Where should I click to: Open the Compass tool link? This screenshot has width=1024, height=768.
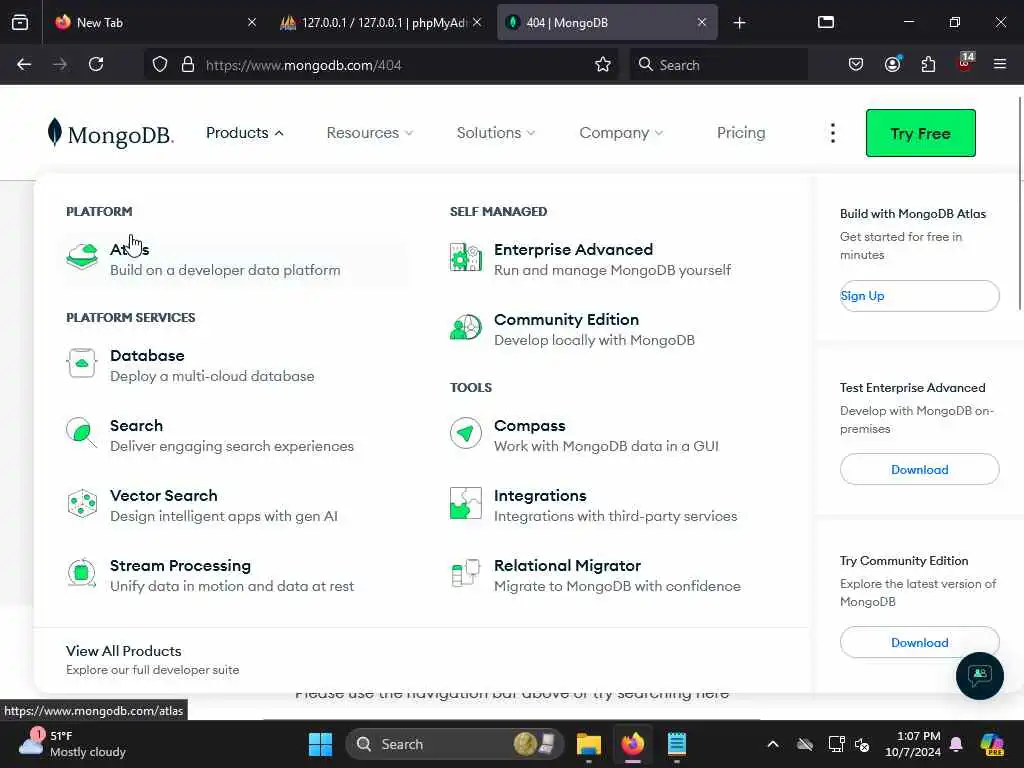point(529,426)
